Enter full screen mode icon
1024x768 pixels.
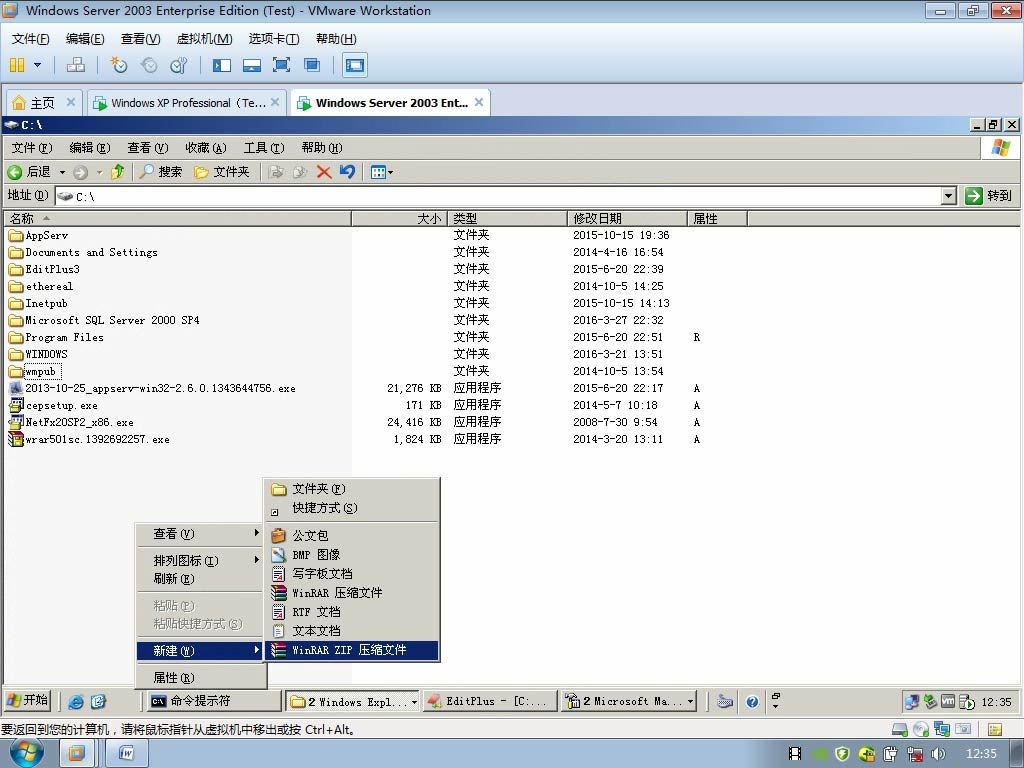[281, 65]
